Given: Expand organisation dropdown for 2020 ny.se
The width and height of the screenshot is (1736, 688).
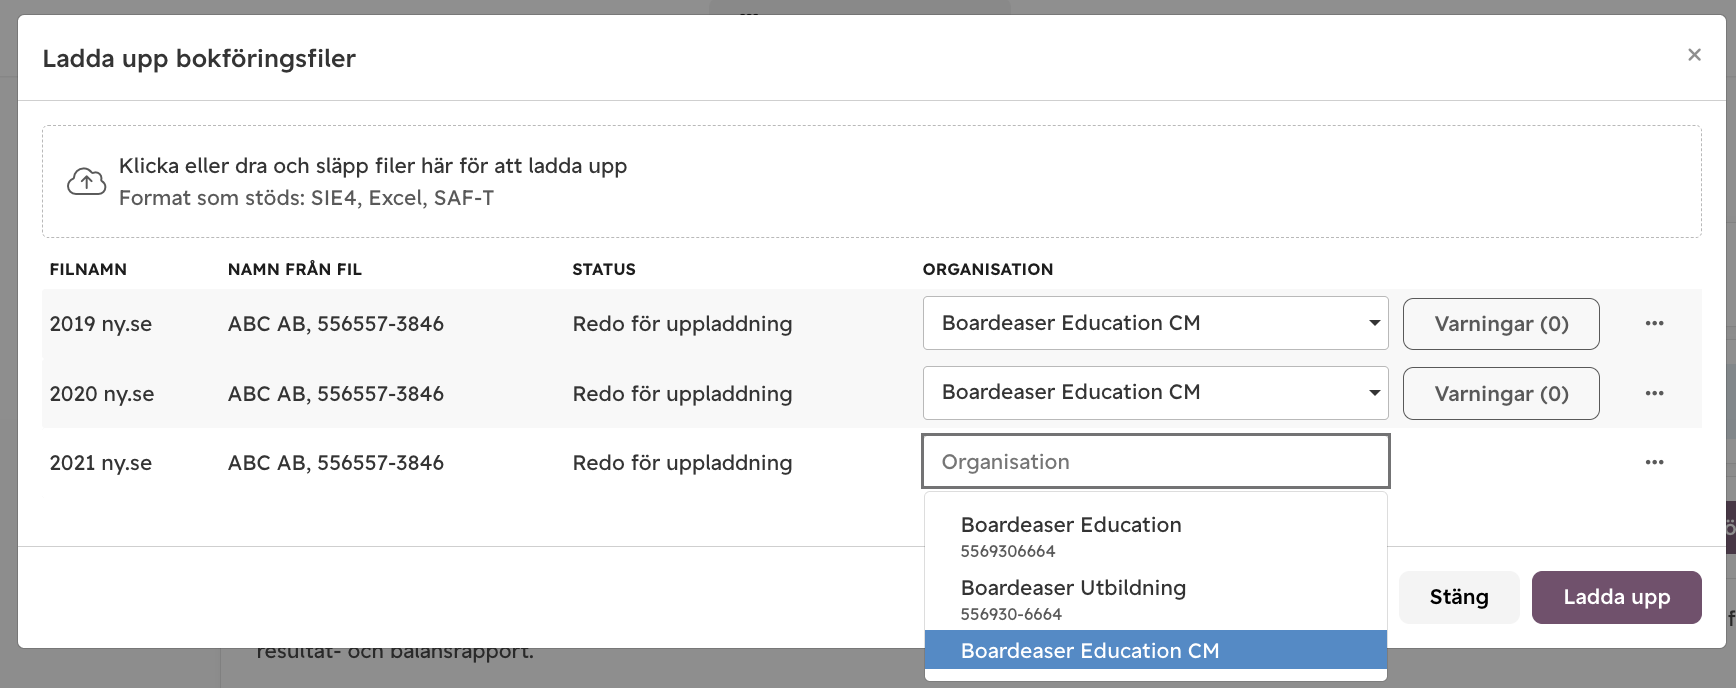Looking at the screenshot, I should 1155,393.
